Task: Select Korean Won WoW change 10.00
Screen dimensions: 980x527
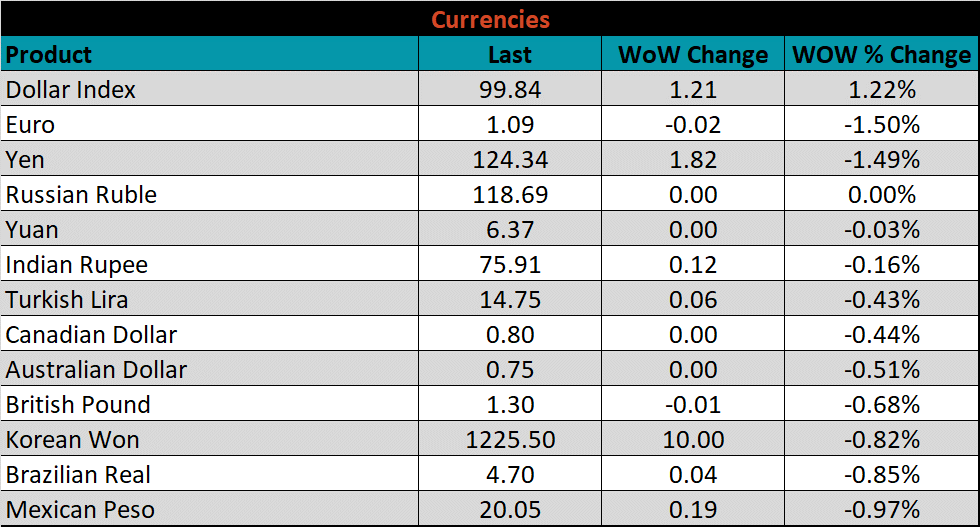Action: 693,440
